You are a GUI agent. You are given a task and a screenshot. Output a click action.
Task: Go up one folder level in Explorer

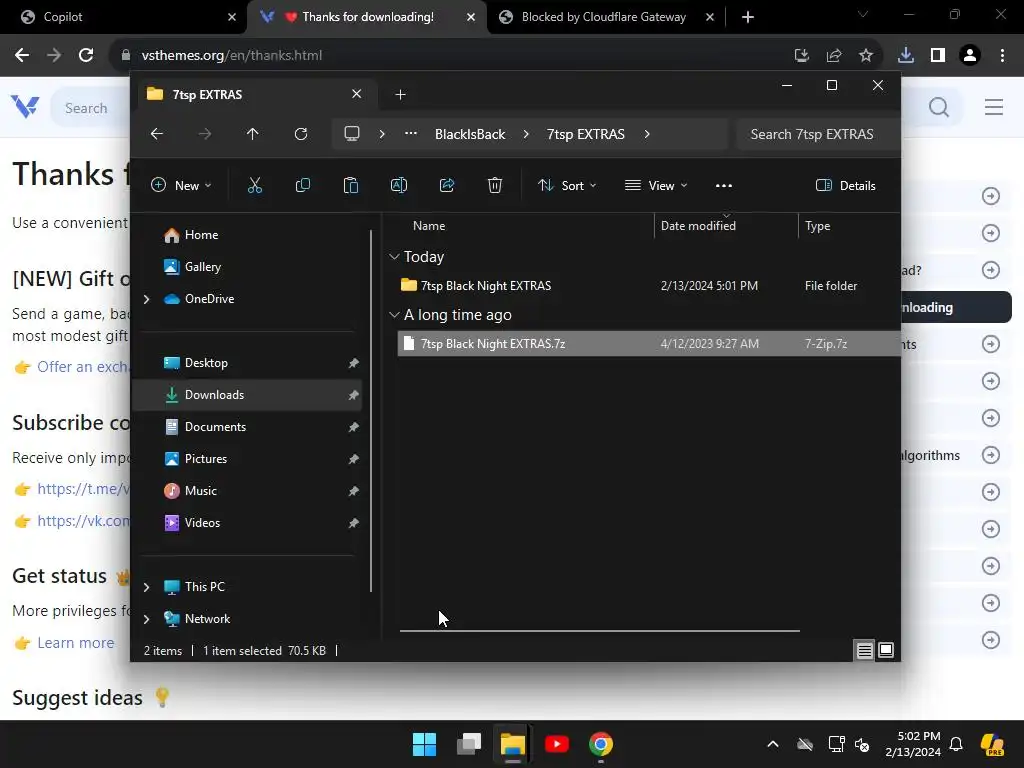[253, 134]
